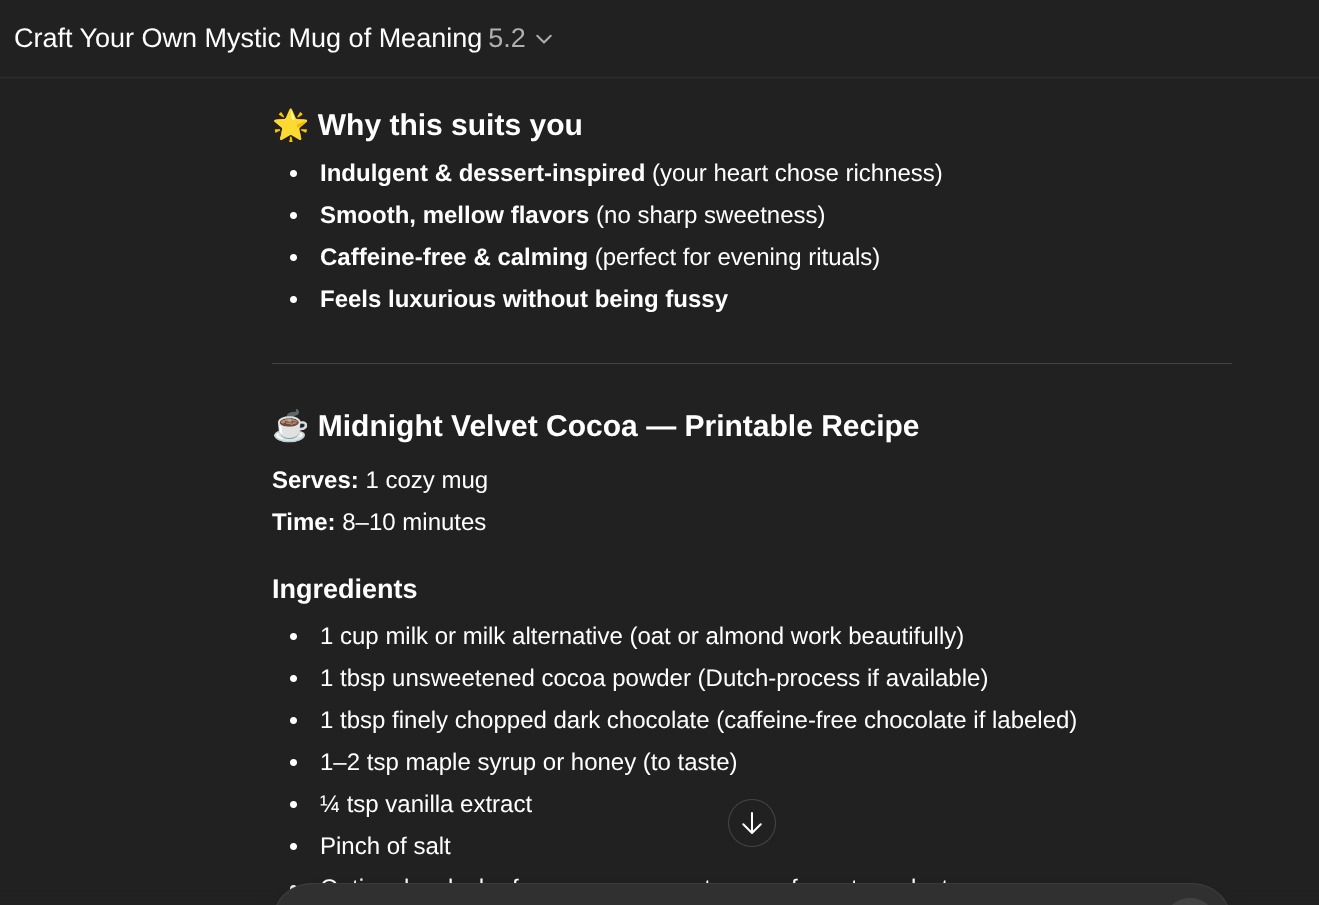Click the message input box at the bottom
The width and height of the screenshot is (1319, 905).
[700, 894]
